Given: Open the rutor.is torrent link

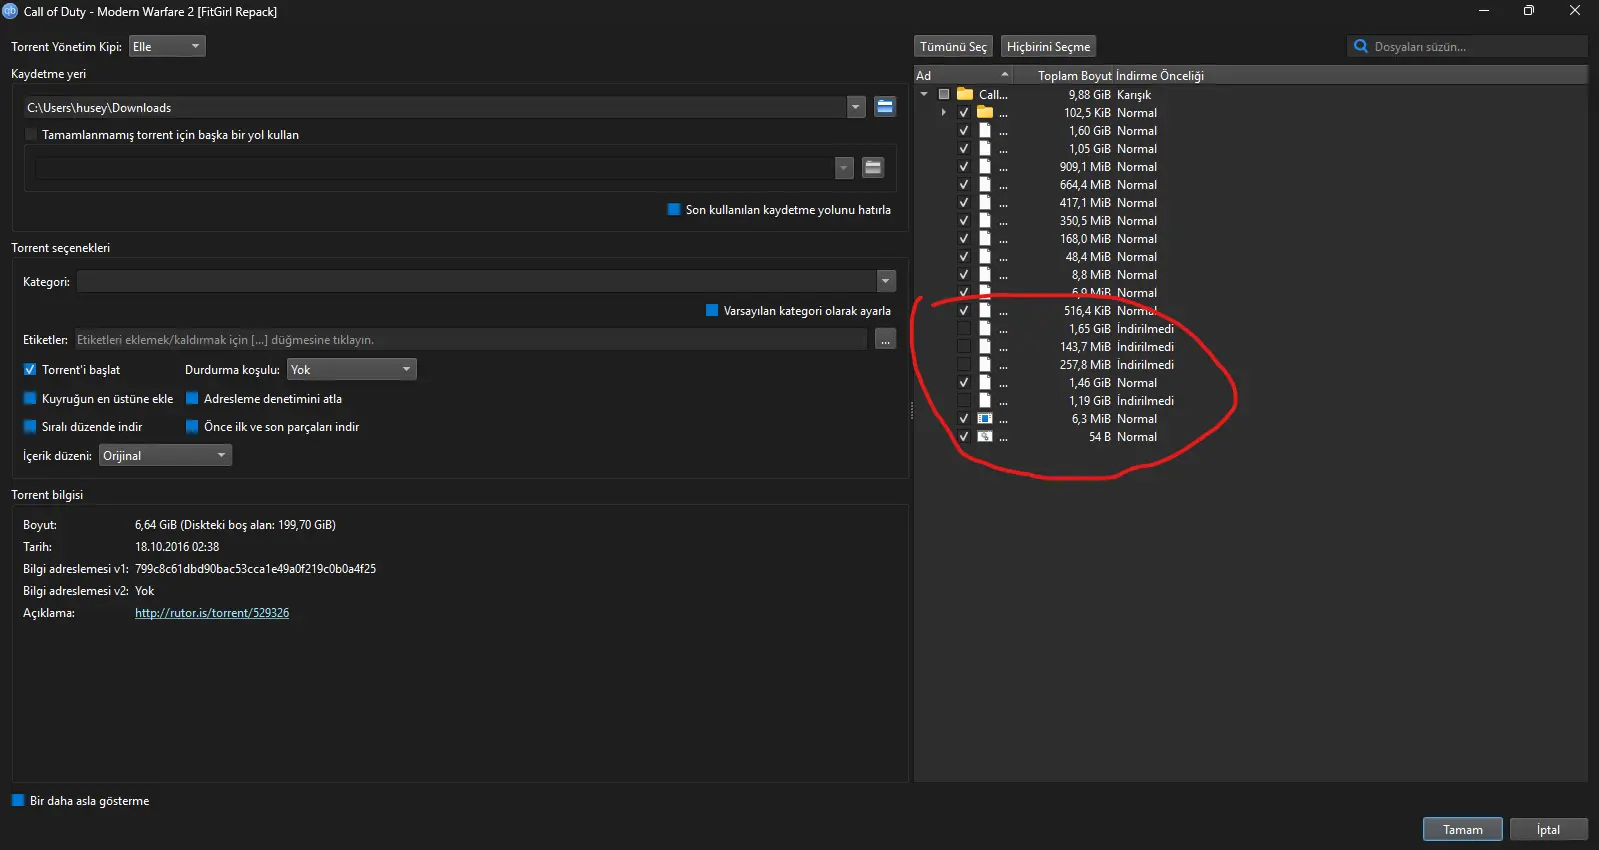Looking at the screenshot, I should (212, 612).
